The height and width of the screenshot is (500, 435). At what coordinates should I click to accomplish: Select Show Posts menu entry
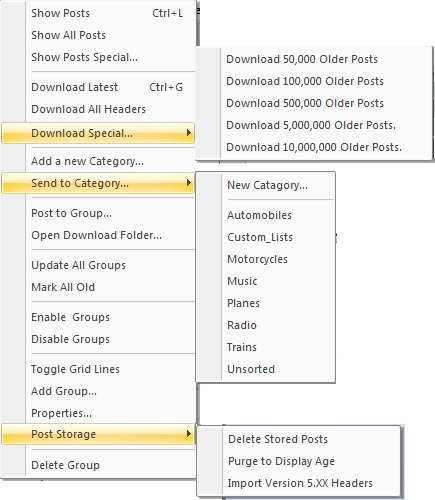[x=98, y=13]
